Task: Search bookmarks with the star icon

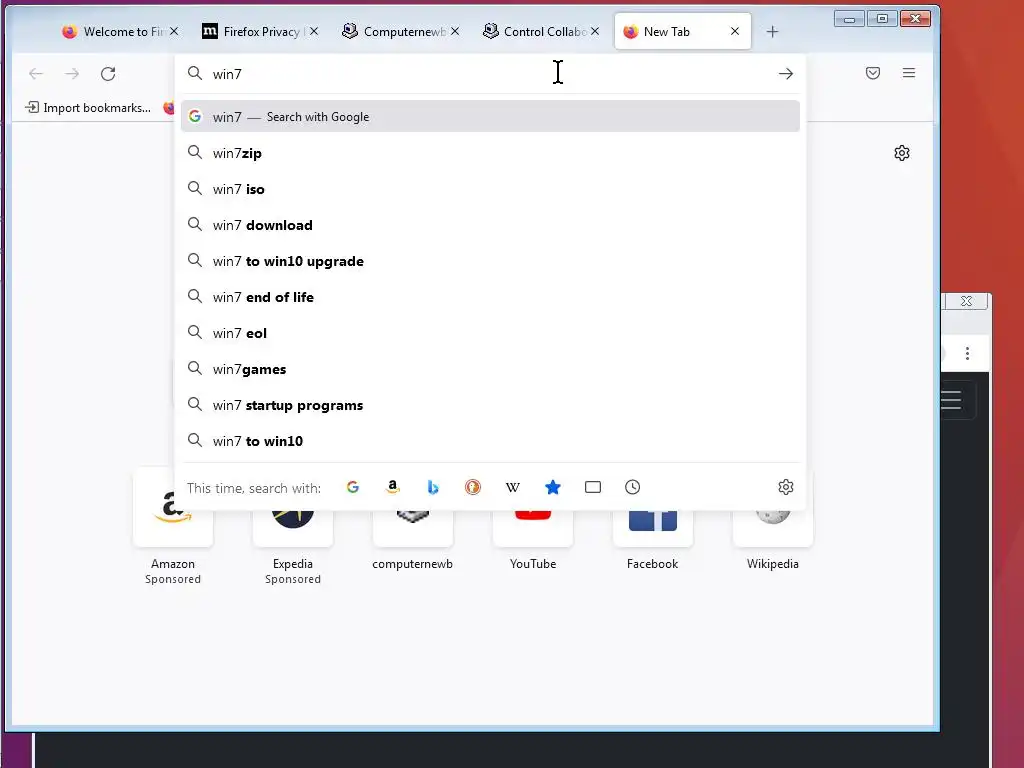Action: [x=552, y=487]
